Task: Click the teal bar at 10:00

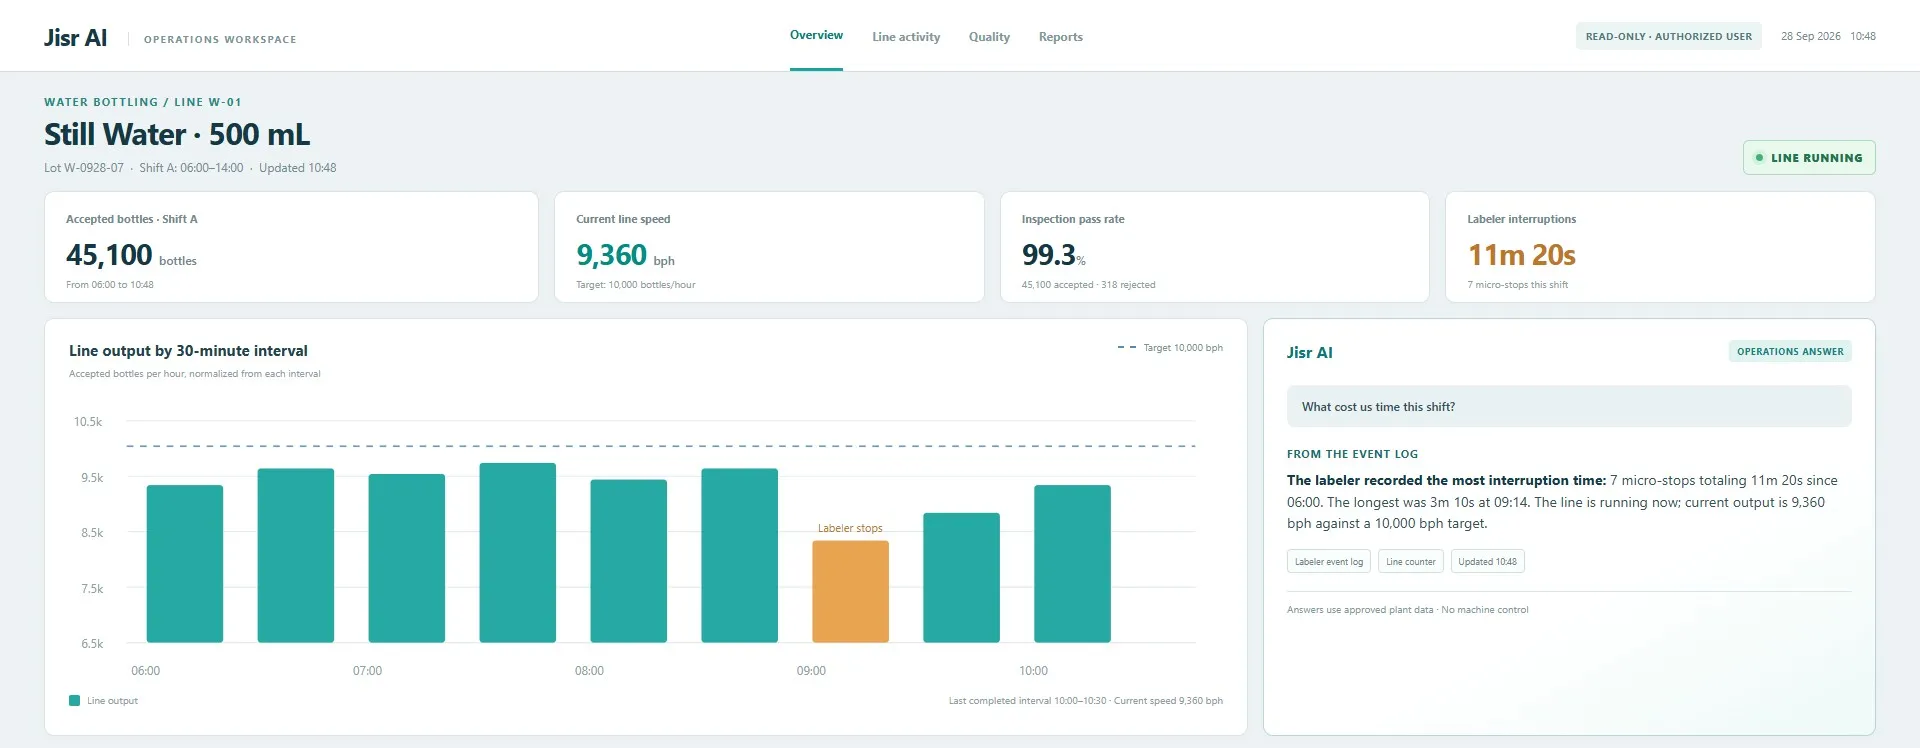Action: click(x=1072, y=563)
